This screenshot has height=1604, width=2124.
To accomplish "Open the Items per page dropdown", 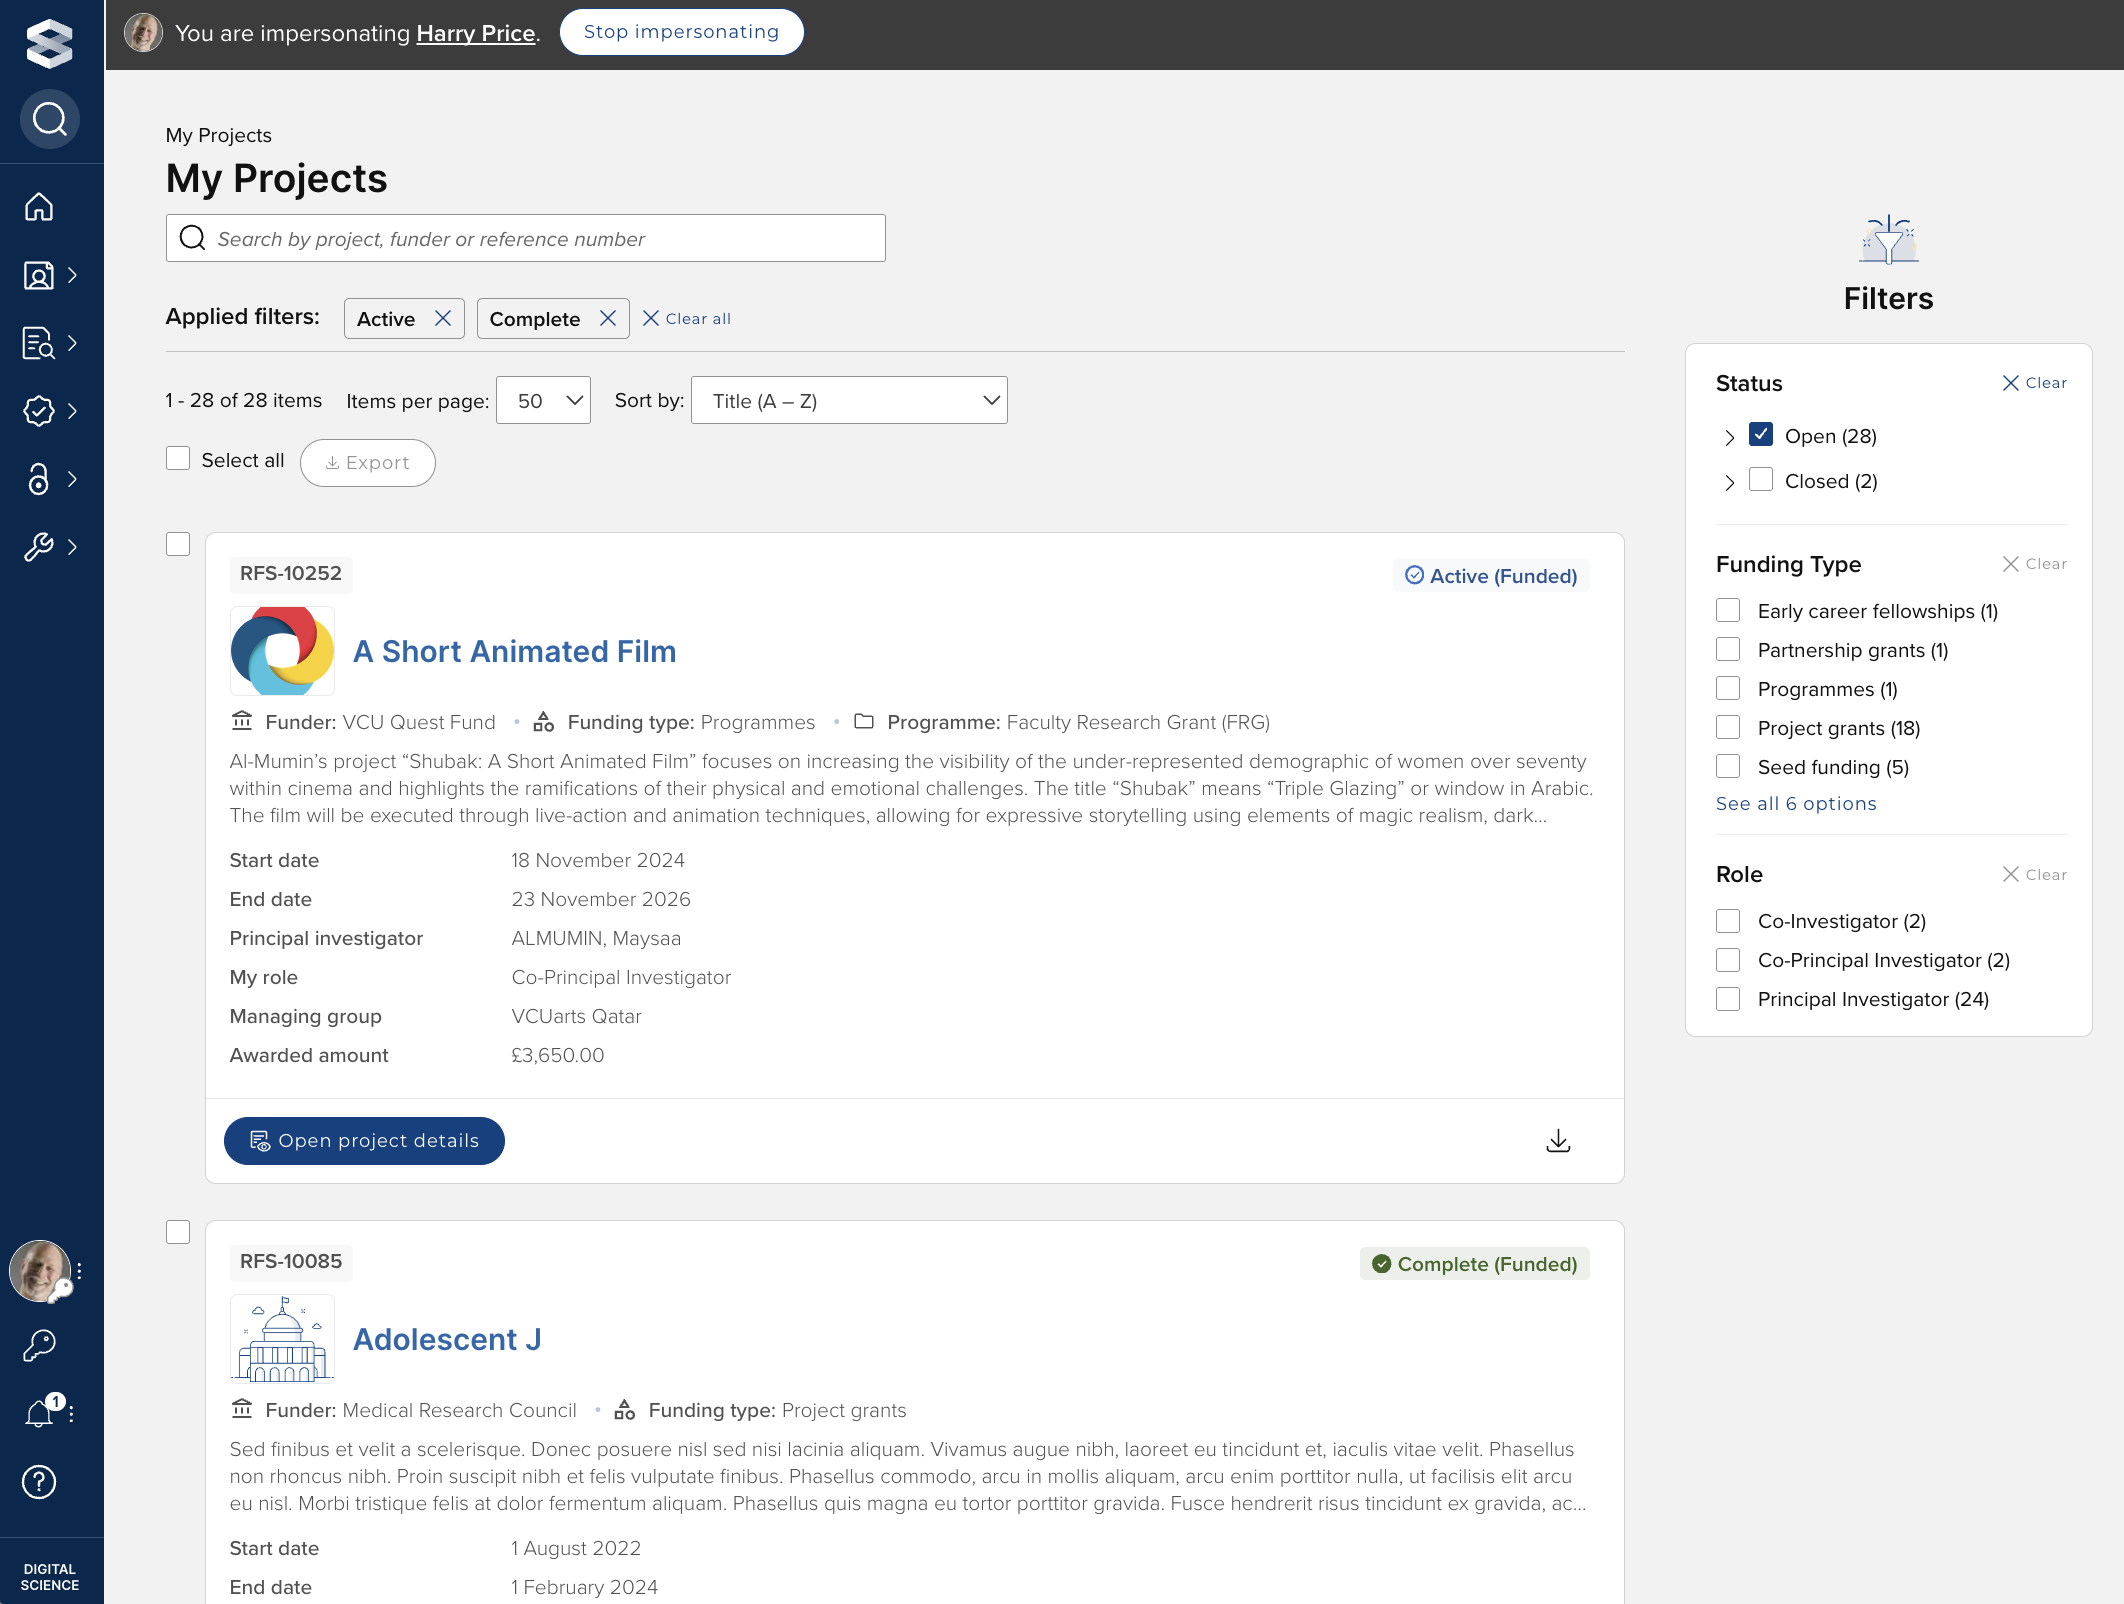I will point(543,401).
